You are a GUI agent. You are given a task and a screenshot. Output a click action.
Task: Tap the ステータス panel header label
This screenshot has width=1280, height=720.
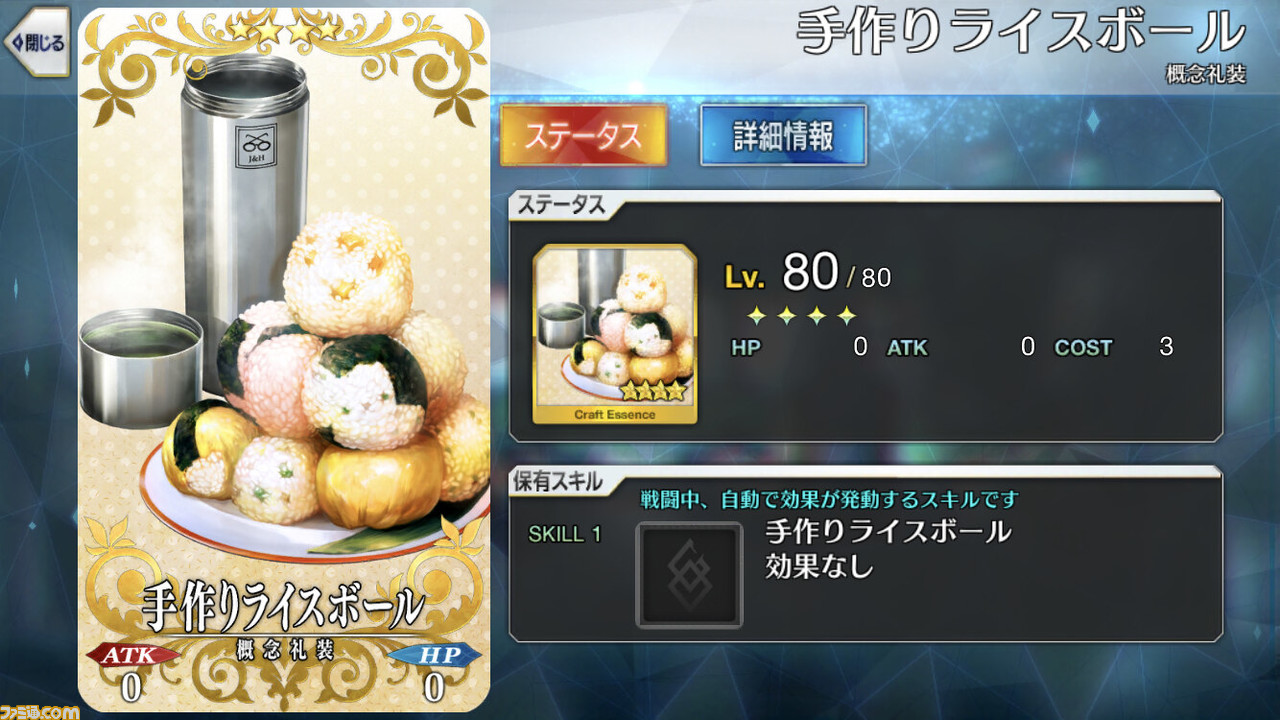[x=561, y=205]
